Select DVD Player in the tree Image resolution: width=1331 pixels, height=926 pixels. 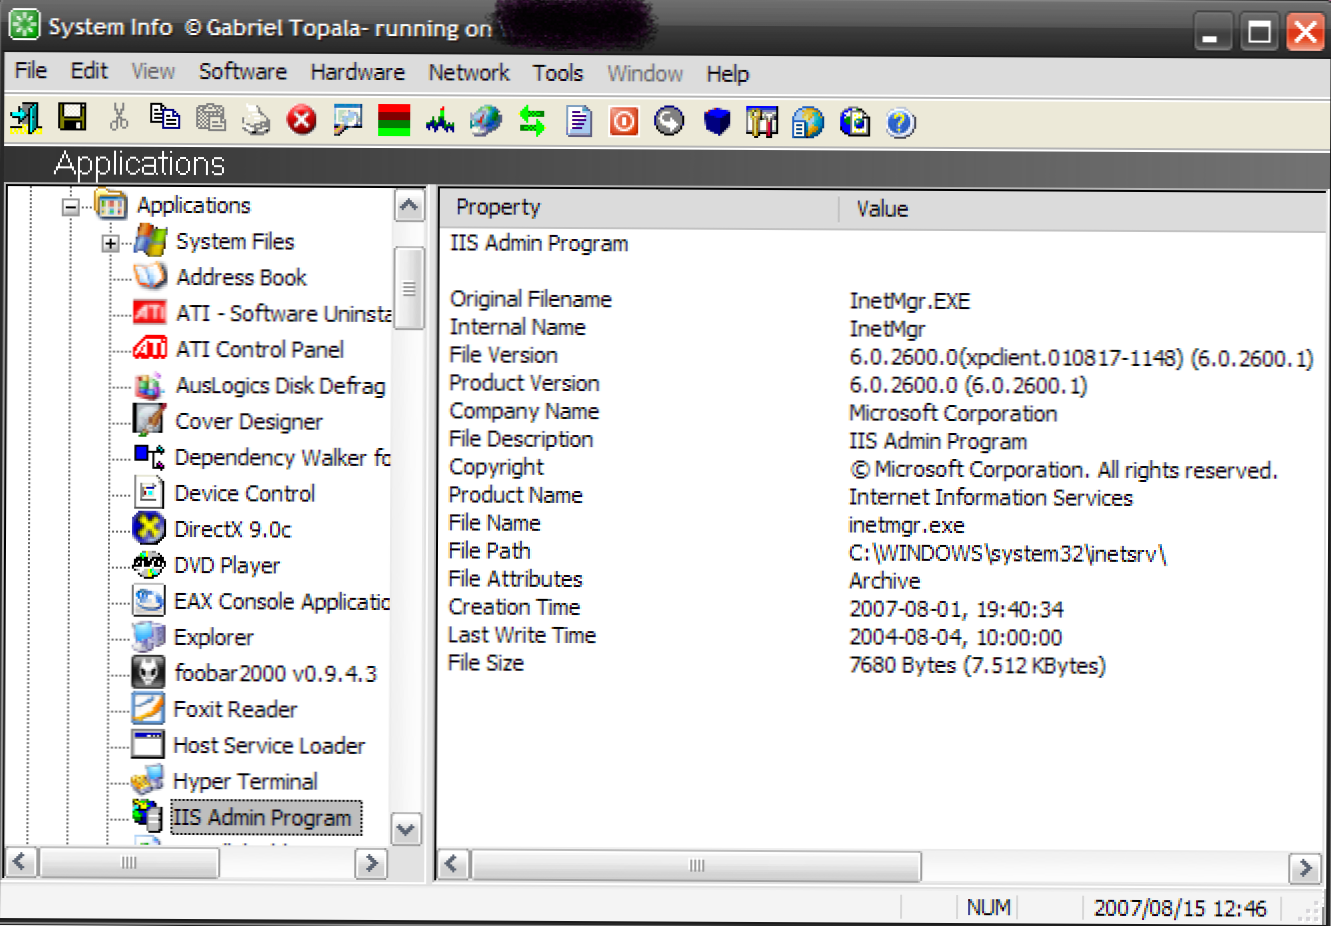tap(227, 565)
